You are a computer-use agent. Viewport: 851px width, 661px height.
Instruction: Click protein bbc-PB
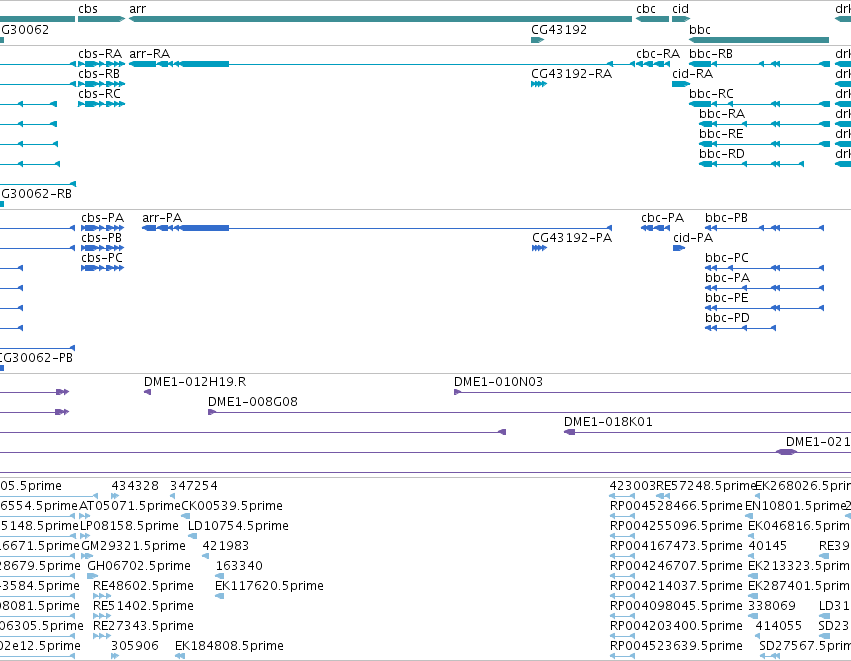[726, 218]
